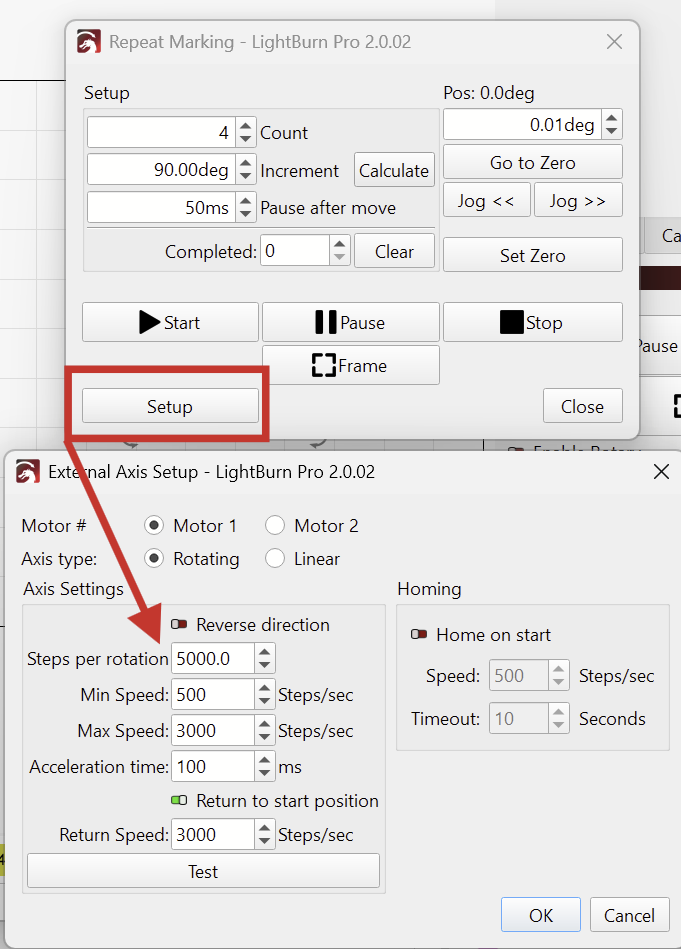Increase 0.01deg jog distance up arrow
681x949 pixels.
611,117
